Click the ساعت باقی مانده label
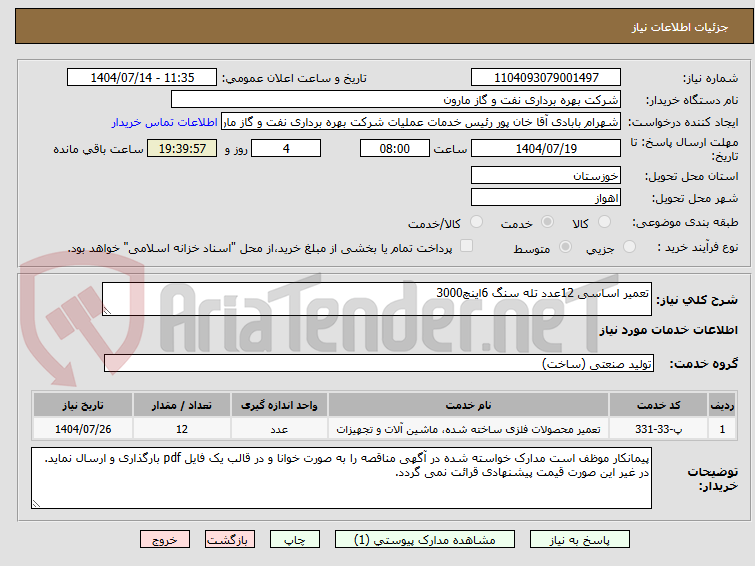Screen dimensions: 755x566 [x=98, y=149]
